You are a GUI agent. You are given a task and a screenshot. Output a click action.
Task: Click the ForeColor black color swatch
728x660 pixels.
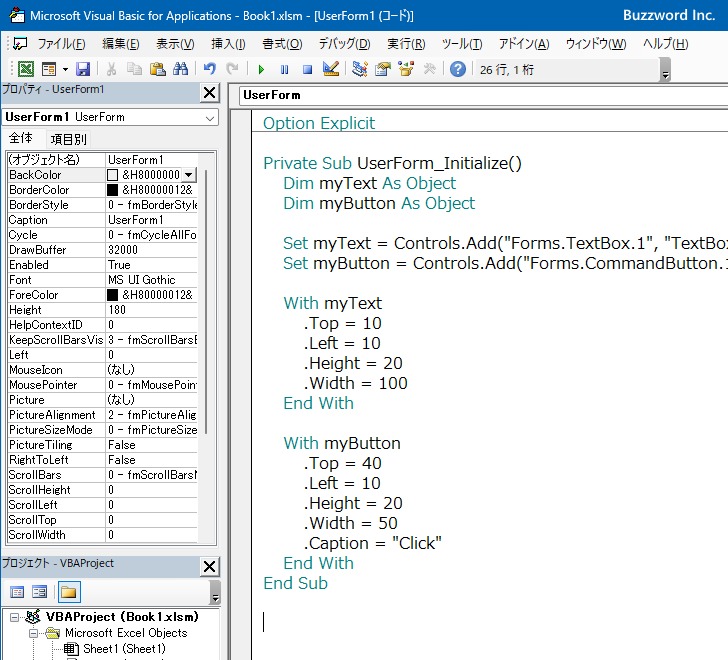point(112,295)
